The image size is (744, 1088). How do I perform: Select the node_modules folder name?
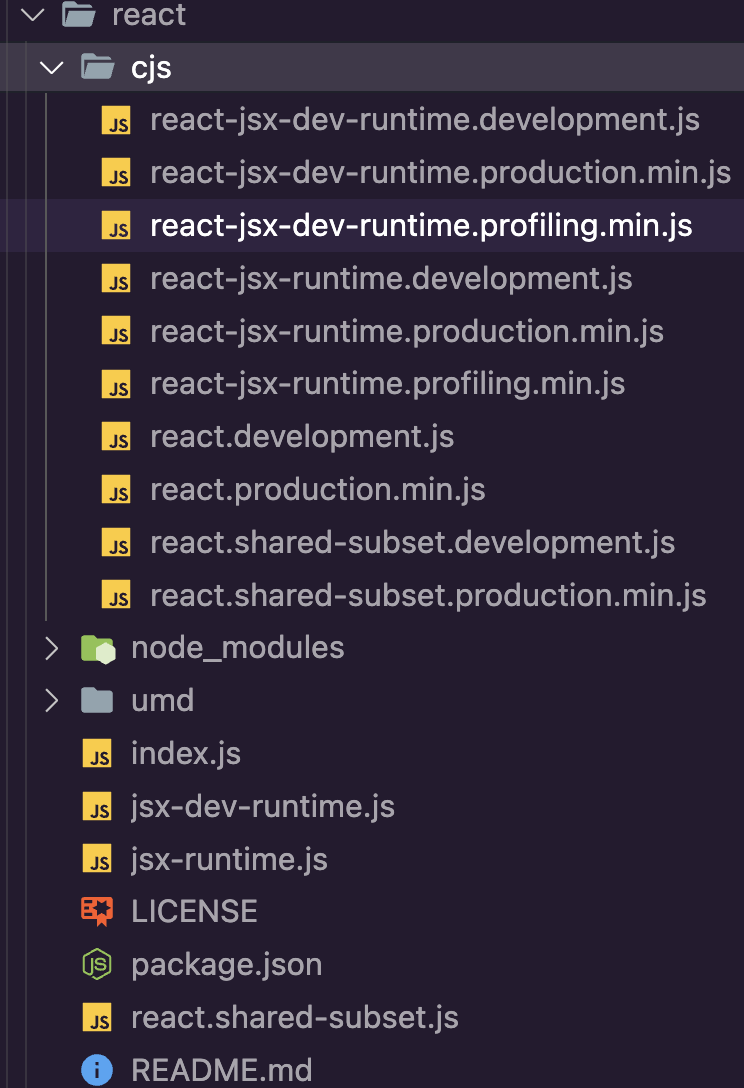point(237,648)
